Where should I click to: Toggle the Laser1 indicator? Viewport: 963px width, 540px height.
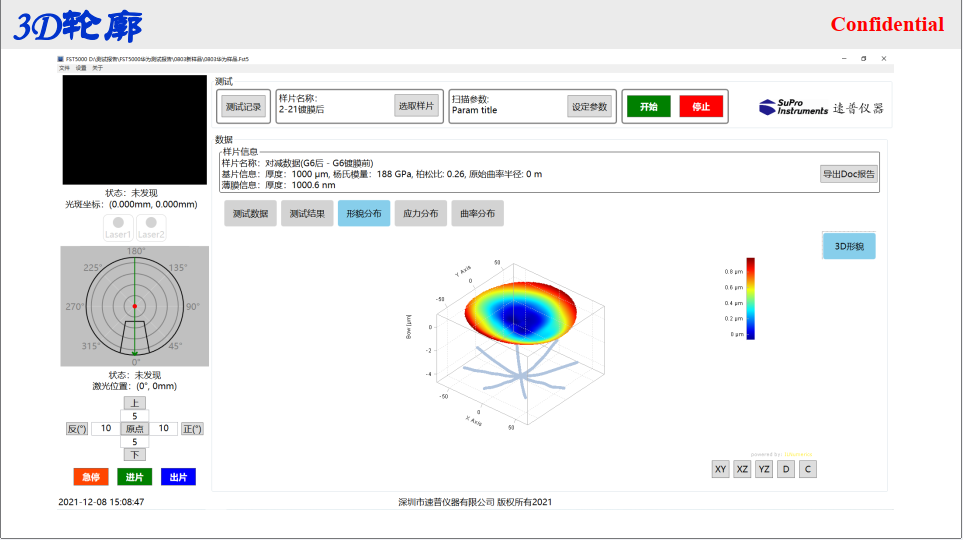118,227
